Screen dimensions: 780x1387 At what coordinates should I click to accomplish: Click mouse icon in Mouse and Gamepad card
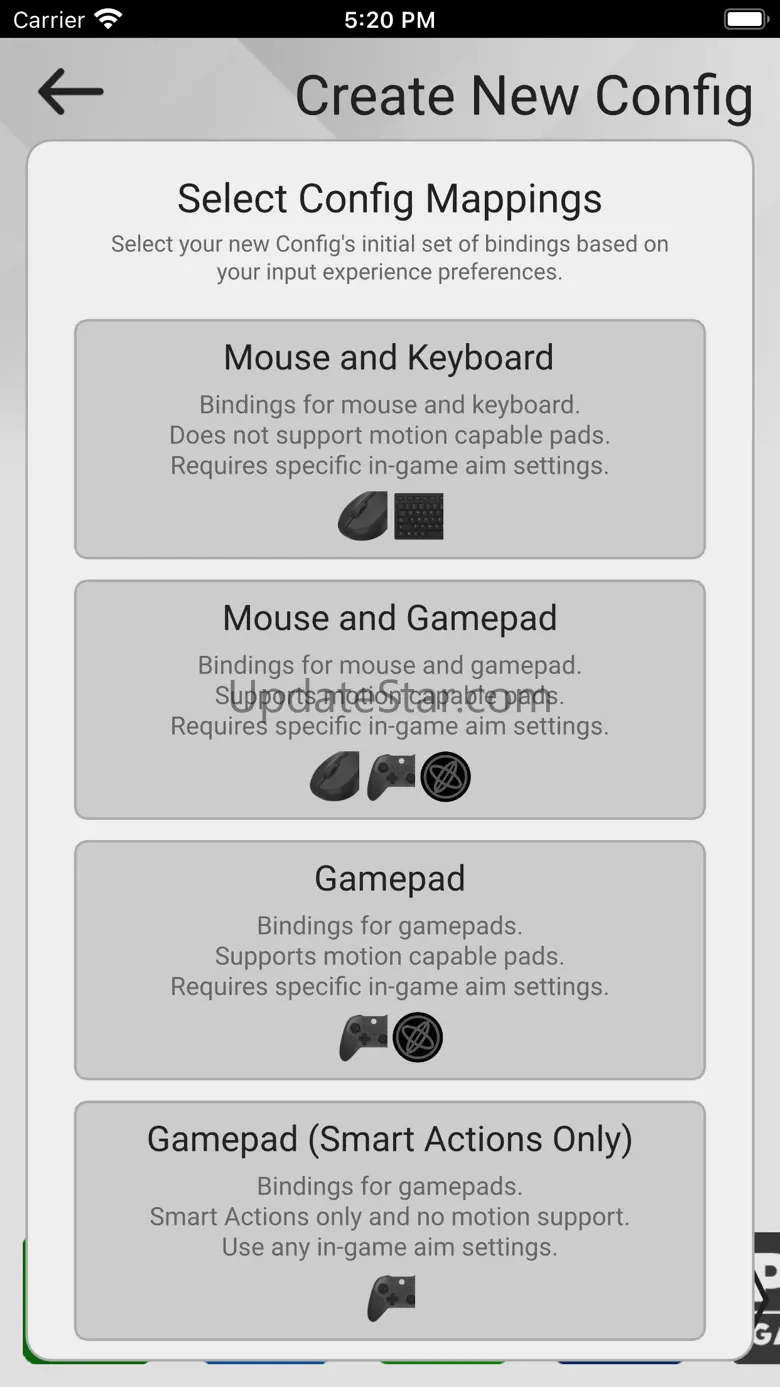click(x=335, y=777)
